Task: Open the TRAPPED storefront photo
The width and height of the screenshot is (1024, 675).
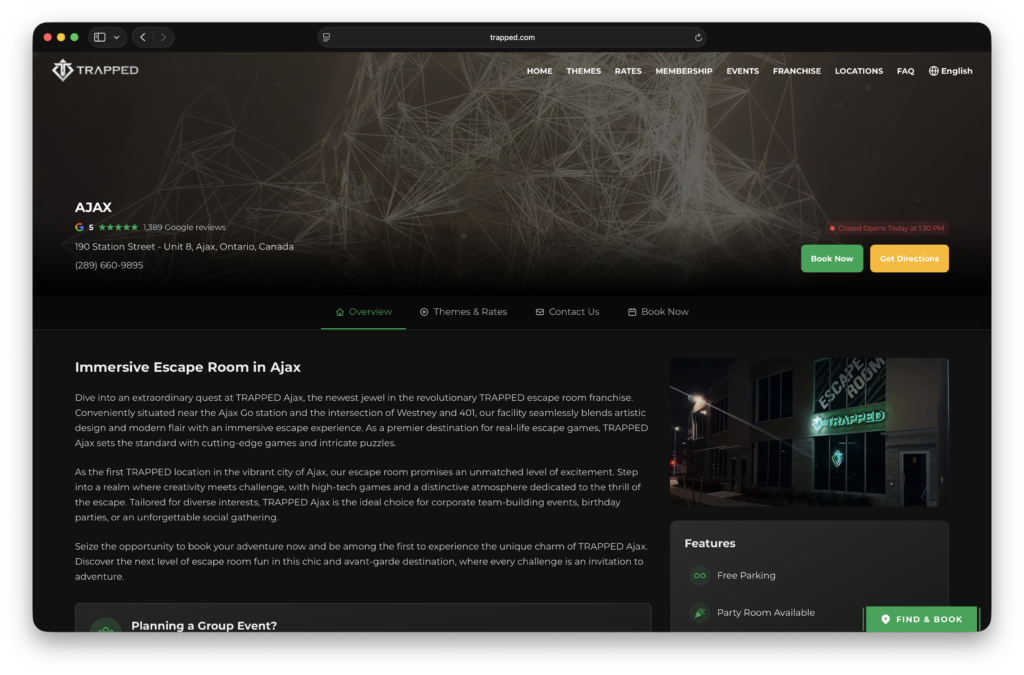Action: click(808, 432)
